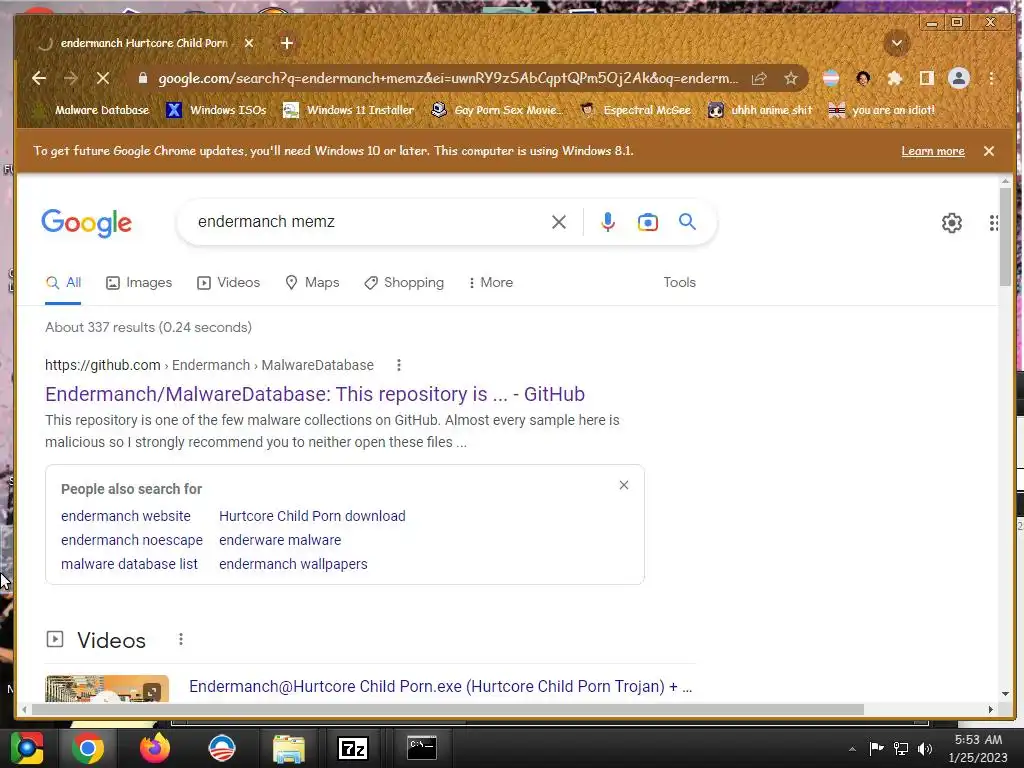The image size is (1024, 768).
Task: Close the Windows 8.1 update infobar
Action: (989, 151)
